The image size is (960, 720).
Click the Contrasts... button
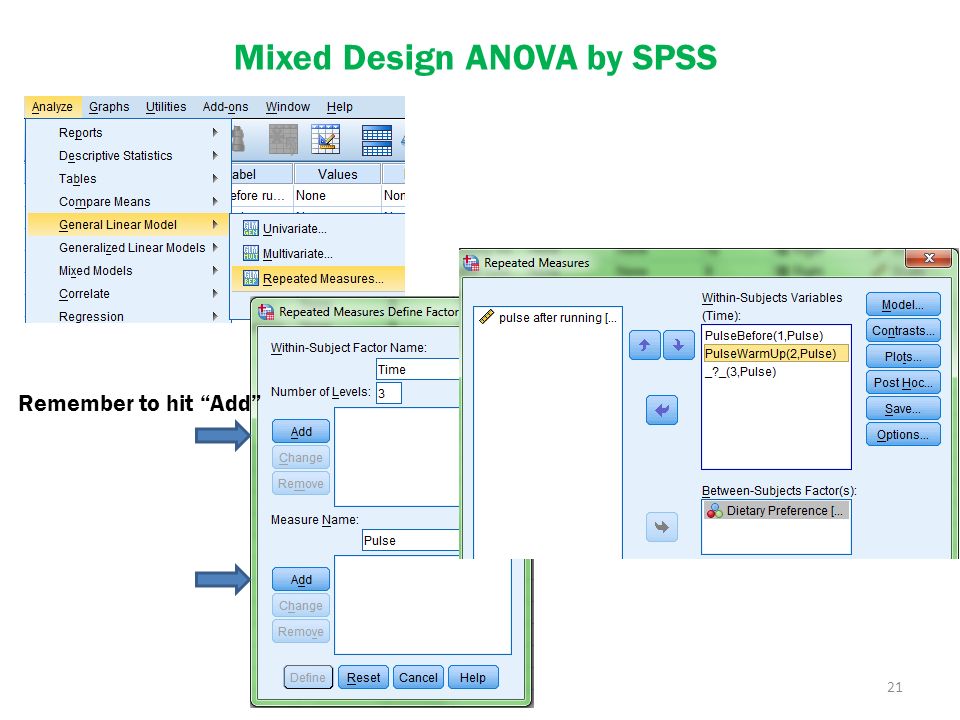click(903, 331)
